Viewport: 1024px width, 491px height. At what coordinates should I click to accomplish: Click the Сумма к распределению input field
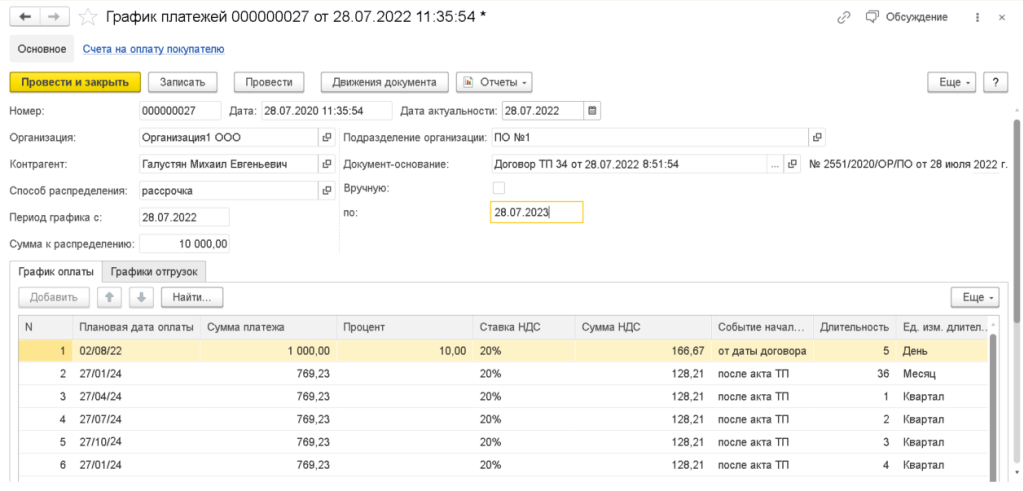click(x=185, y=243)
